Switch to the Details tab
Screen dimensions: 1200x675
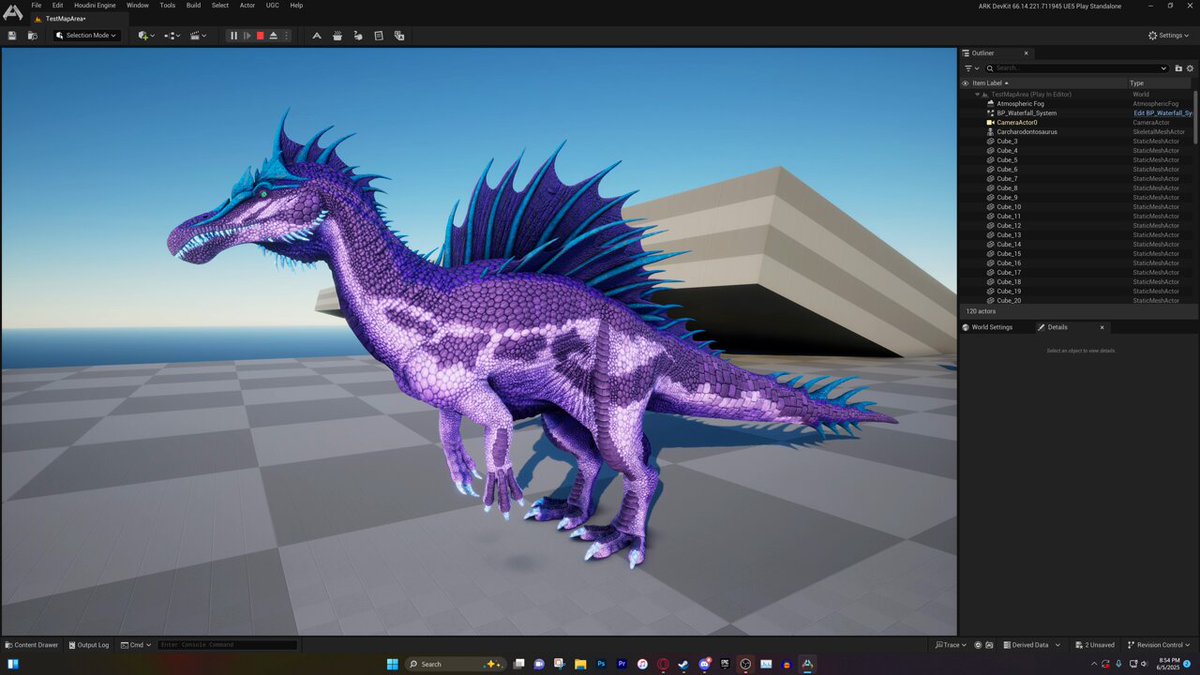[x=1057, y=327]
